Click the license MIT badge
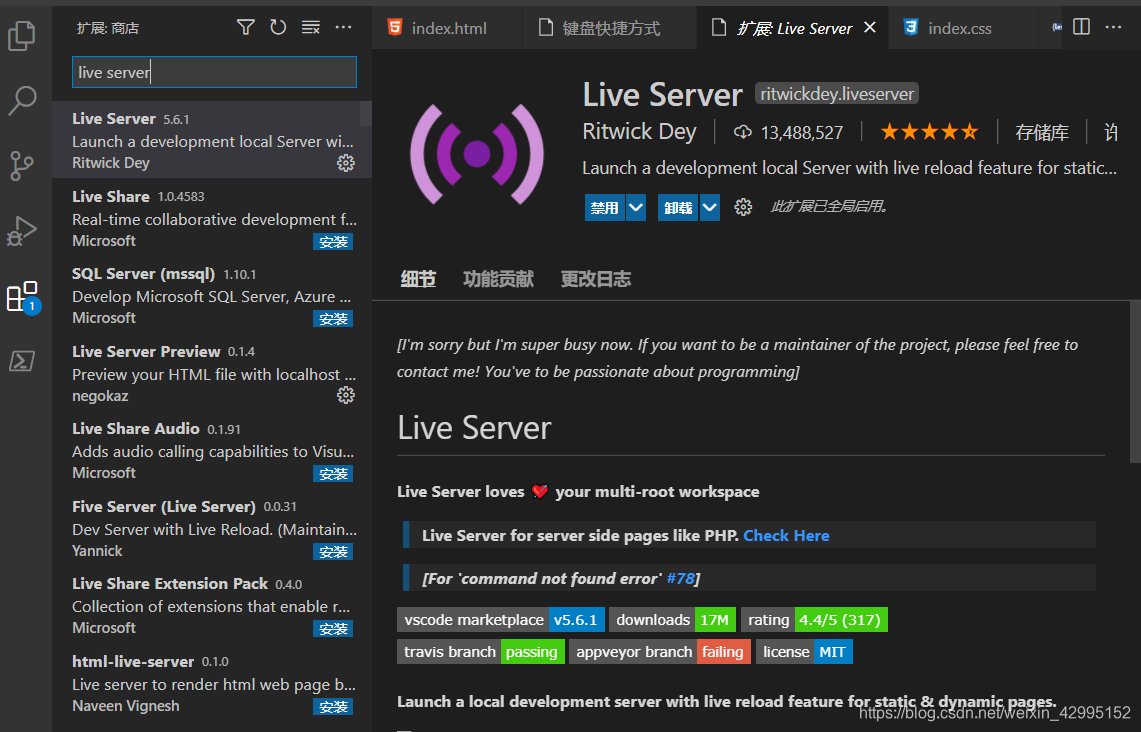 point(804,652)
